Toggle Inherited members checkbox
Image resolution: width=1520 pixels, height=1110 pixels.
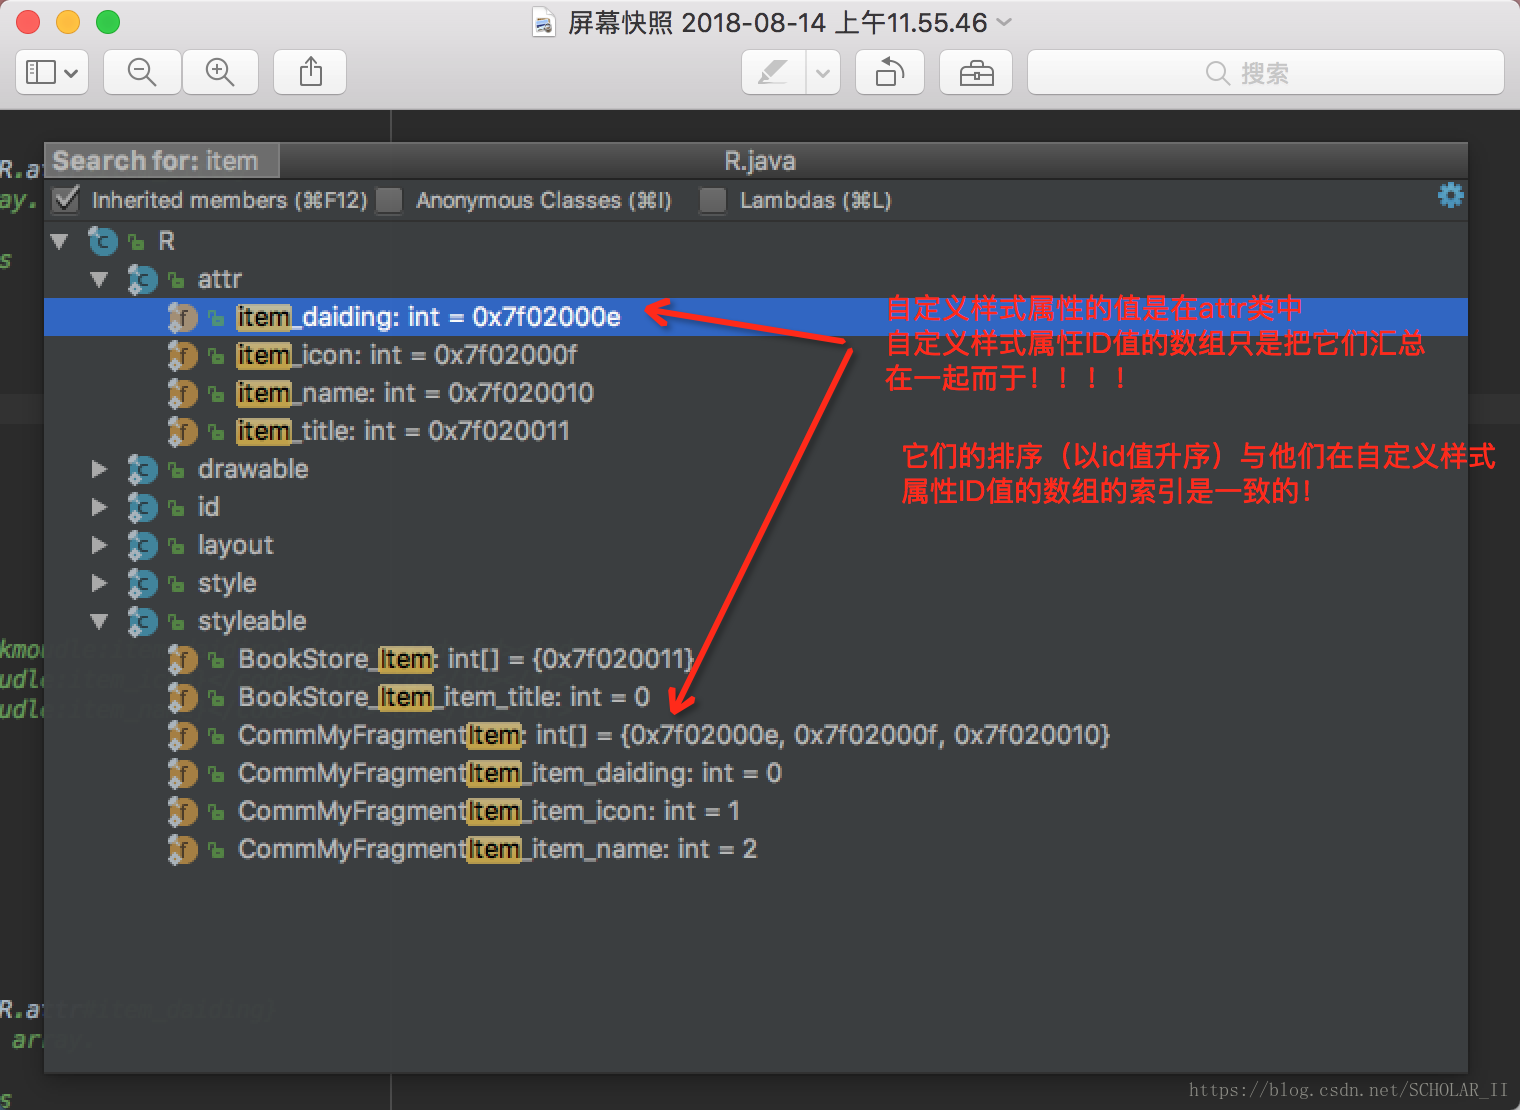[66, 200]
